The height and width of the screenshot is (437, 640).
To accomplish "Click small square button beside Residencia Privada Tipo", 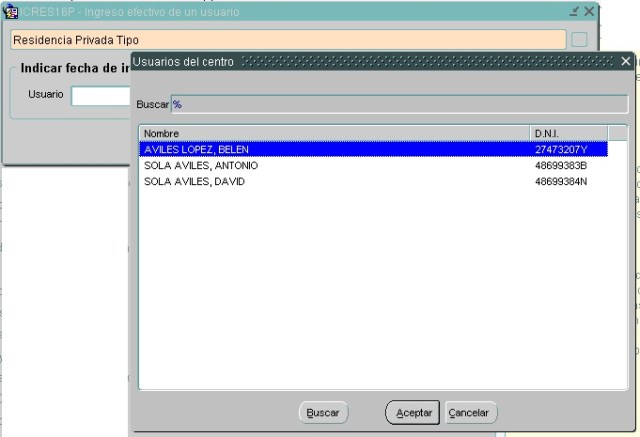I will pos(579,40).
